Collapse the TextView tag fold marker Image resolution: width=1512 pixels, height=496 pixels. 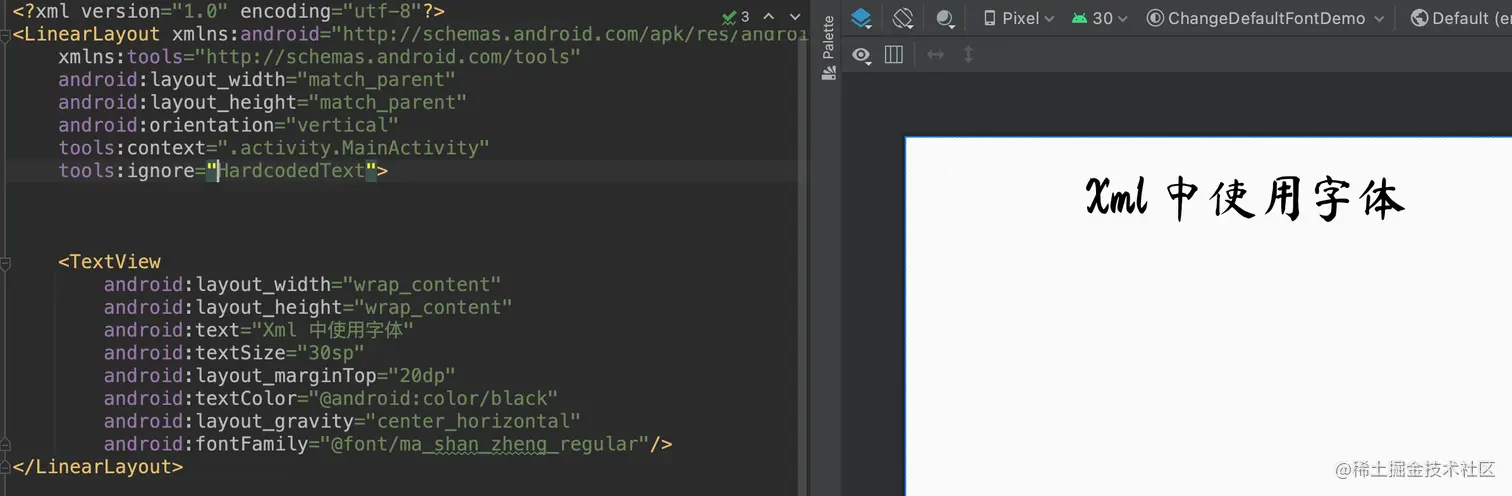click(x=5, y=262)
